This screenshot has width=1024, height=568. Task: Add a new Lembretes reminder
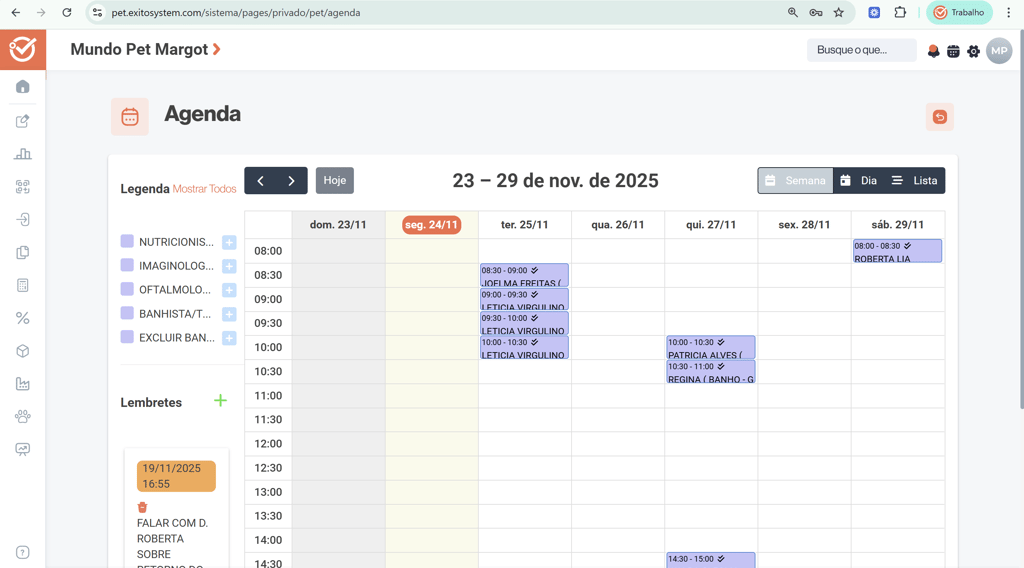[x=221, y=400]
